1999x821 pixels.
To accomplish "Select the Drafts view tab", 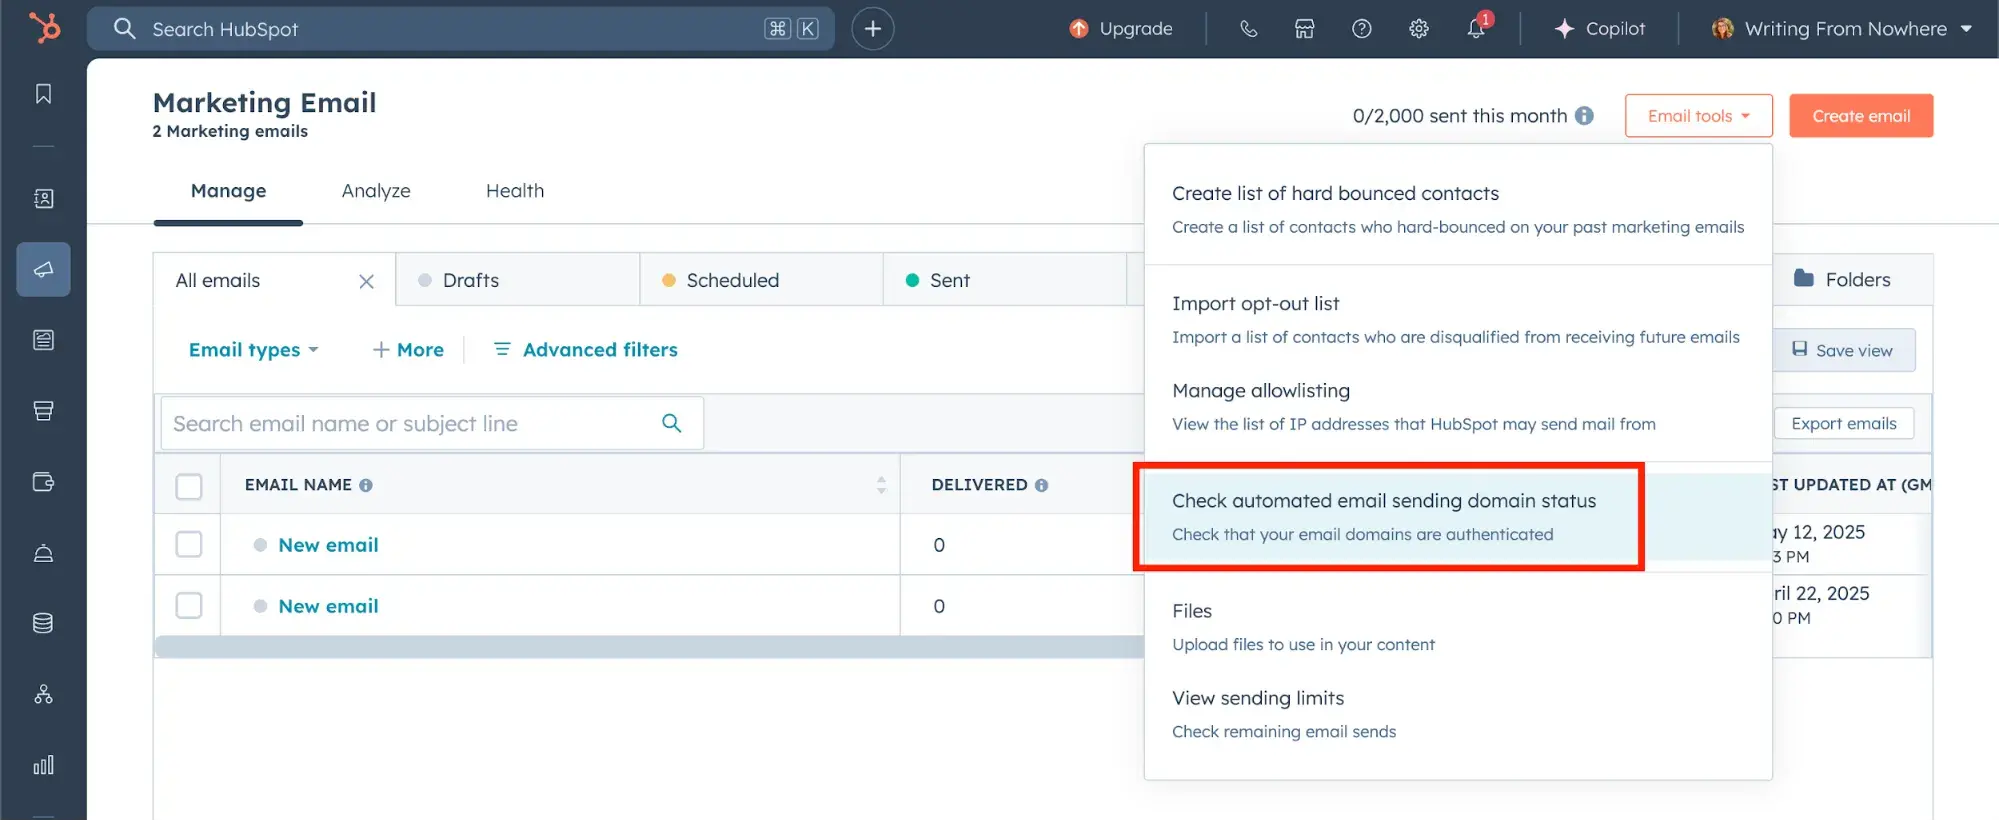I will (x=518, y=280).
